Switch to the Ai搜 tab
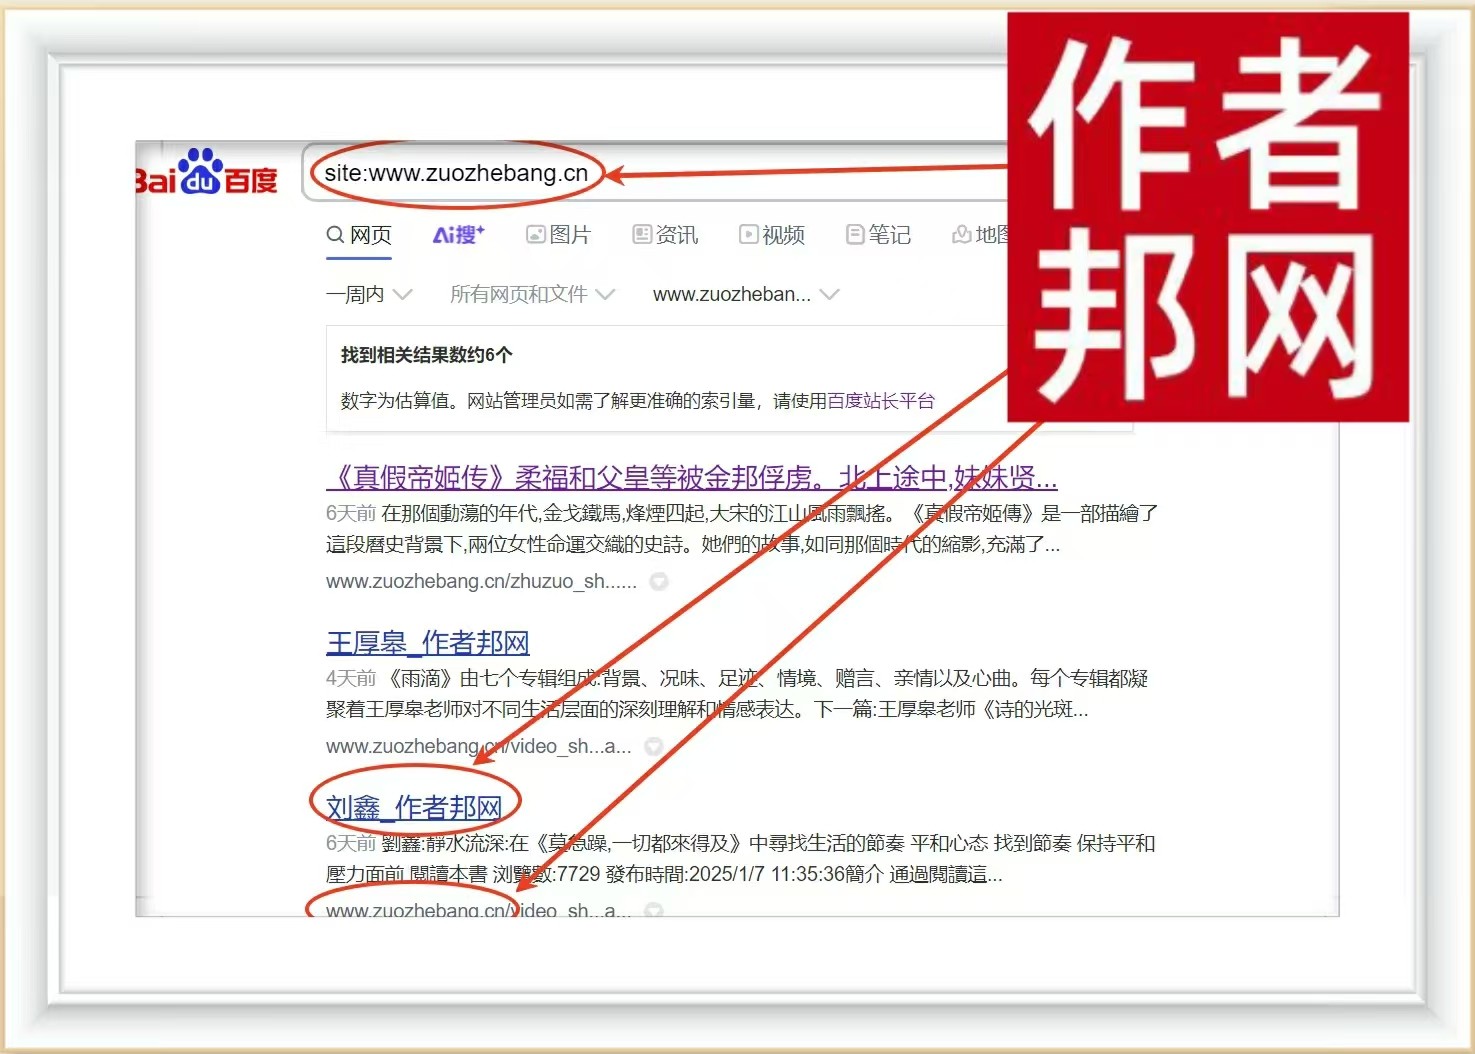1475x1054 pixels. 458,235
